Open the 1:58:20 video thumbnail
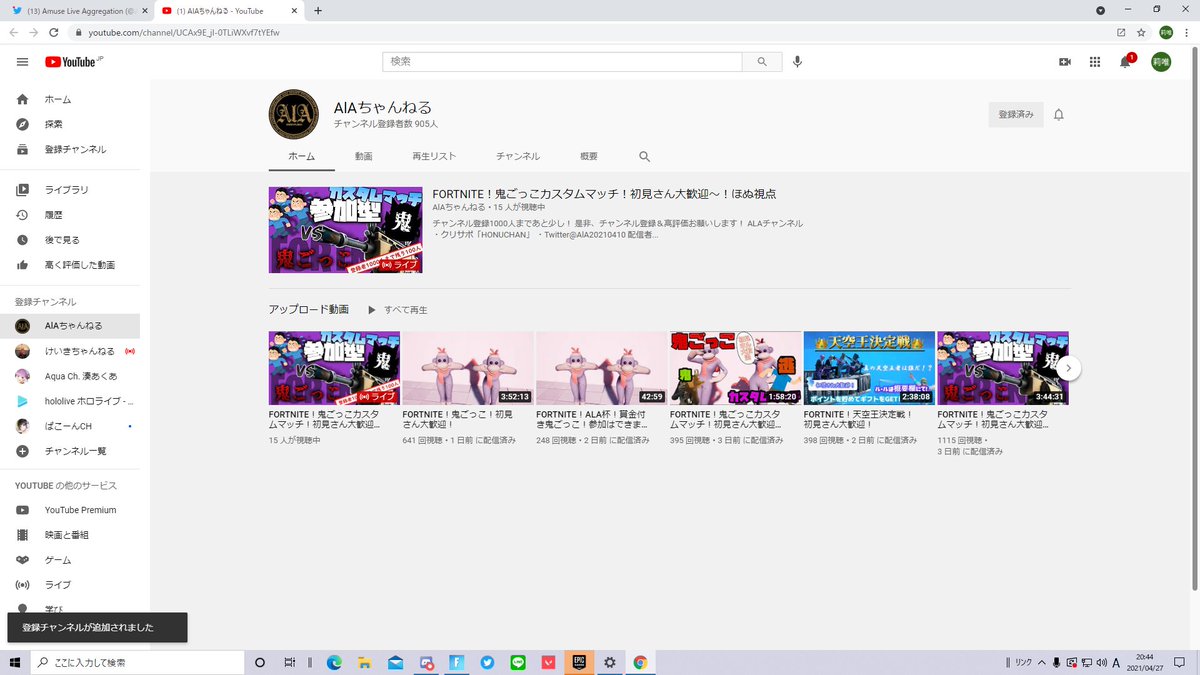The height and width of the screenshot is (675, 1200). tap(735, 368)
